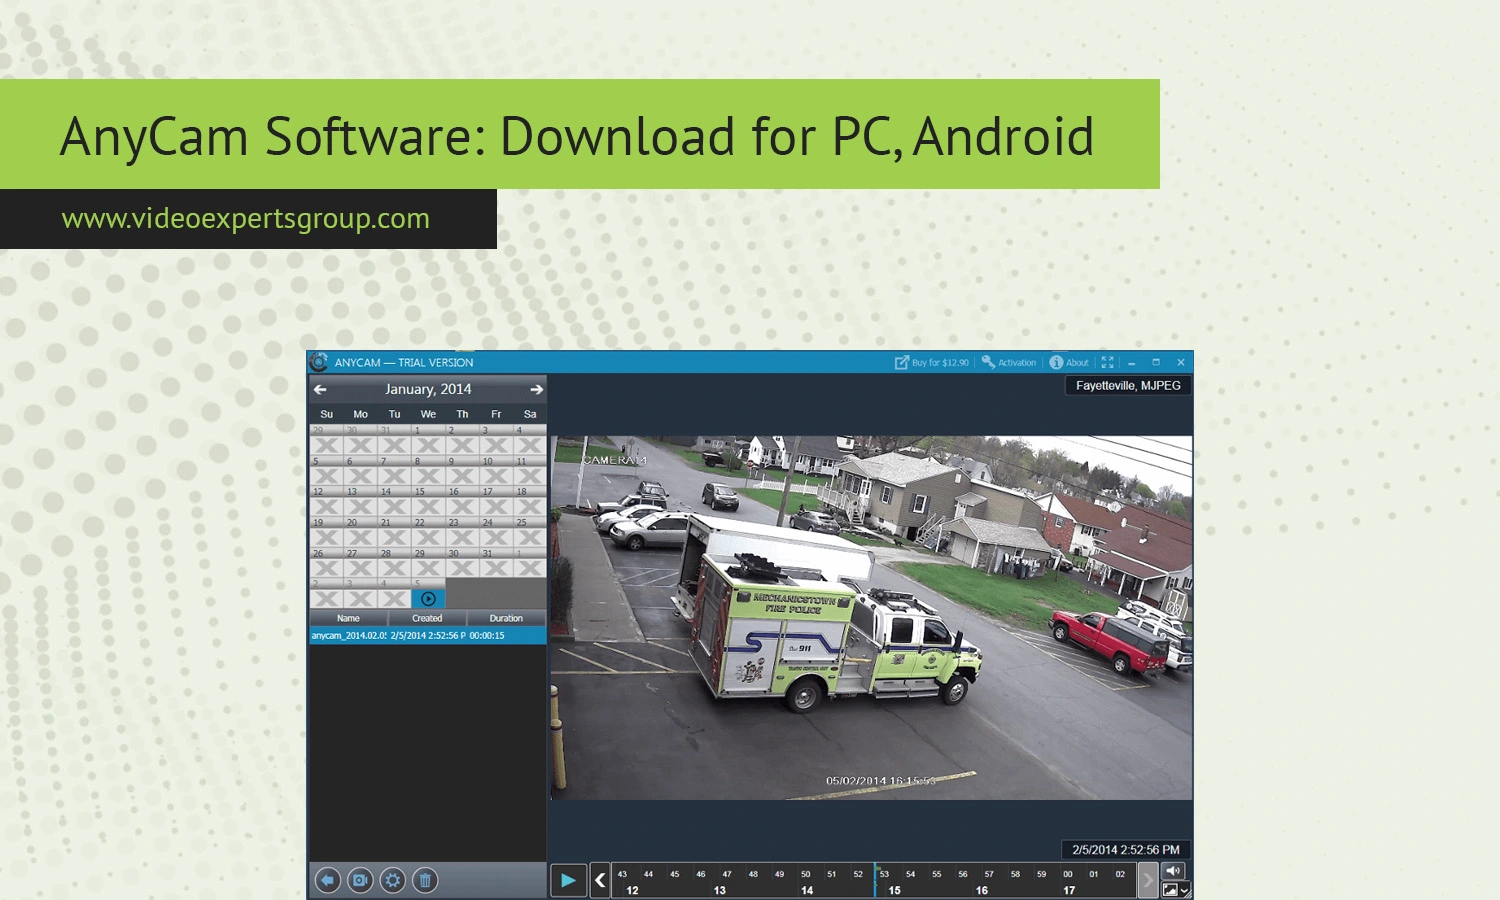Toggle fullscreen mode in title bar
This screenshot has height=900, width=1500.
(x=1107, y=362)
